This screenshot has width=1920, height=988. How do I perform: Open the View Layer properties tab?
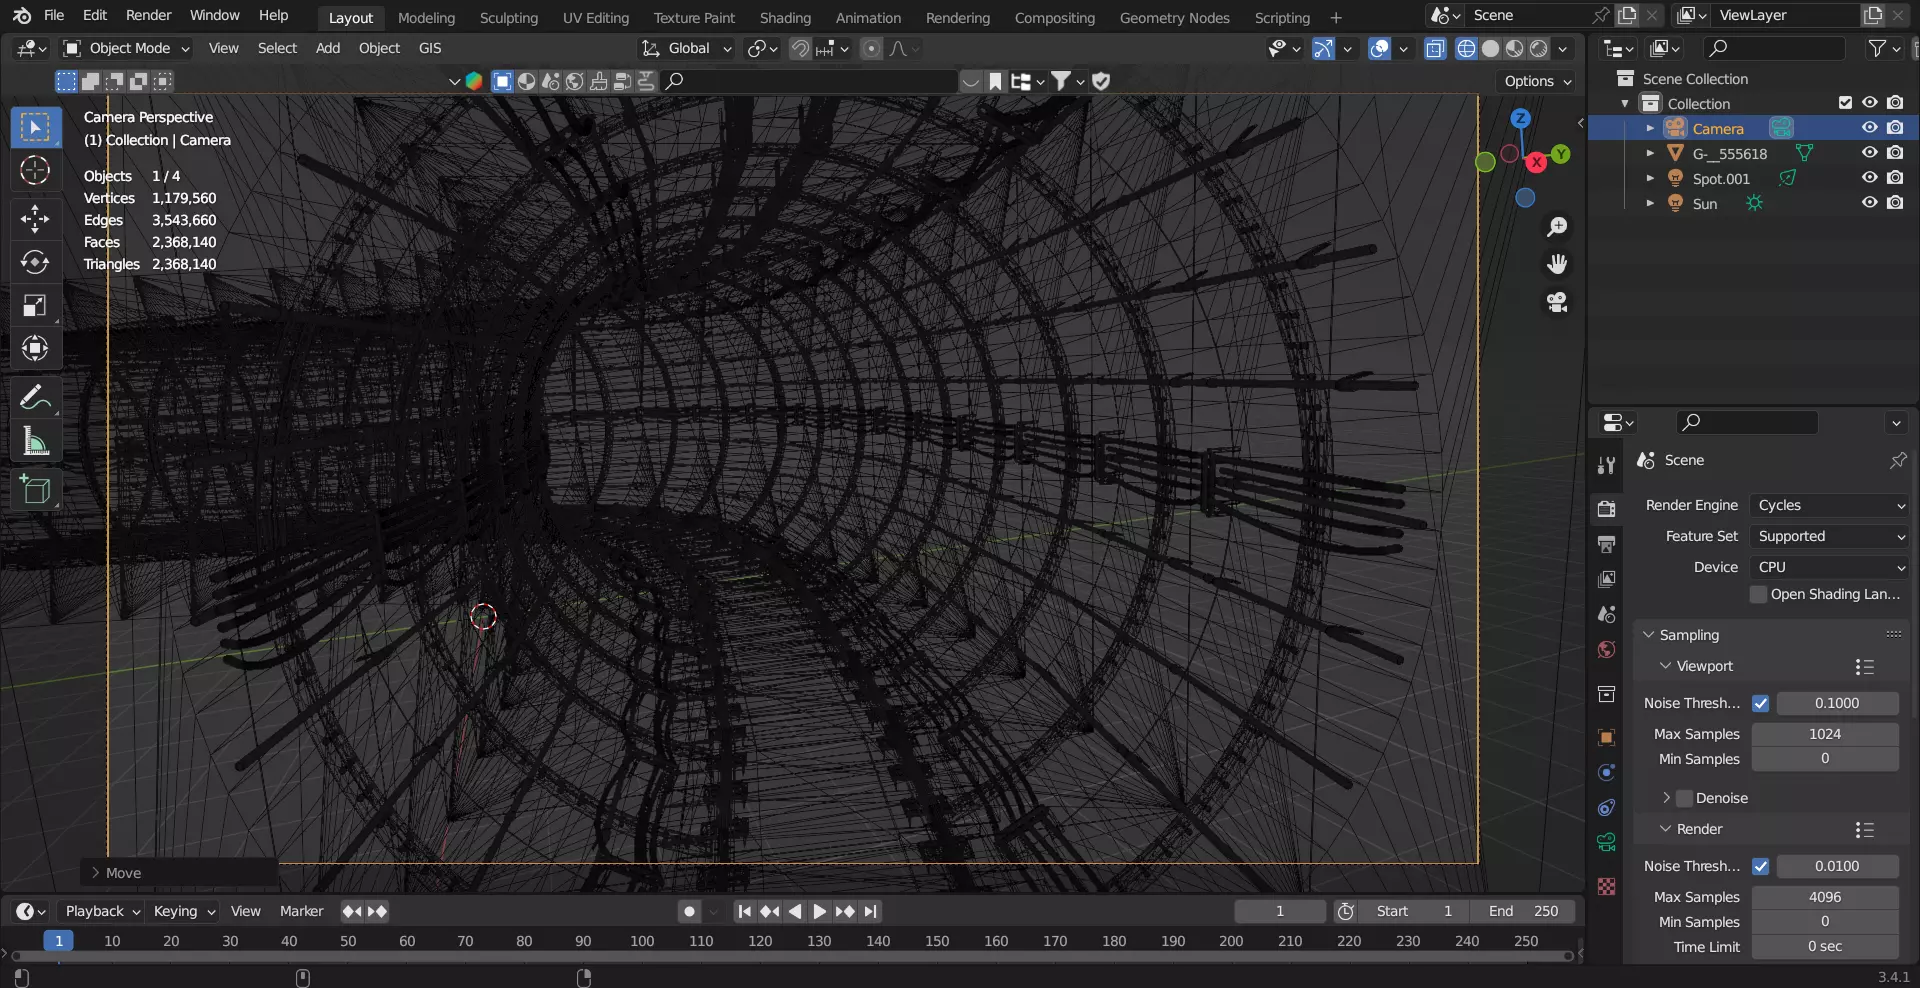tap(1607, 579)
